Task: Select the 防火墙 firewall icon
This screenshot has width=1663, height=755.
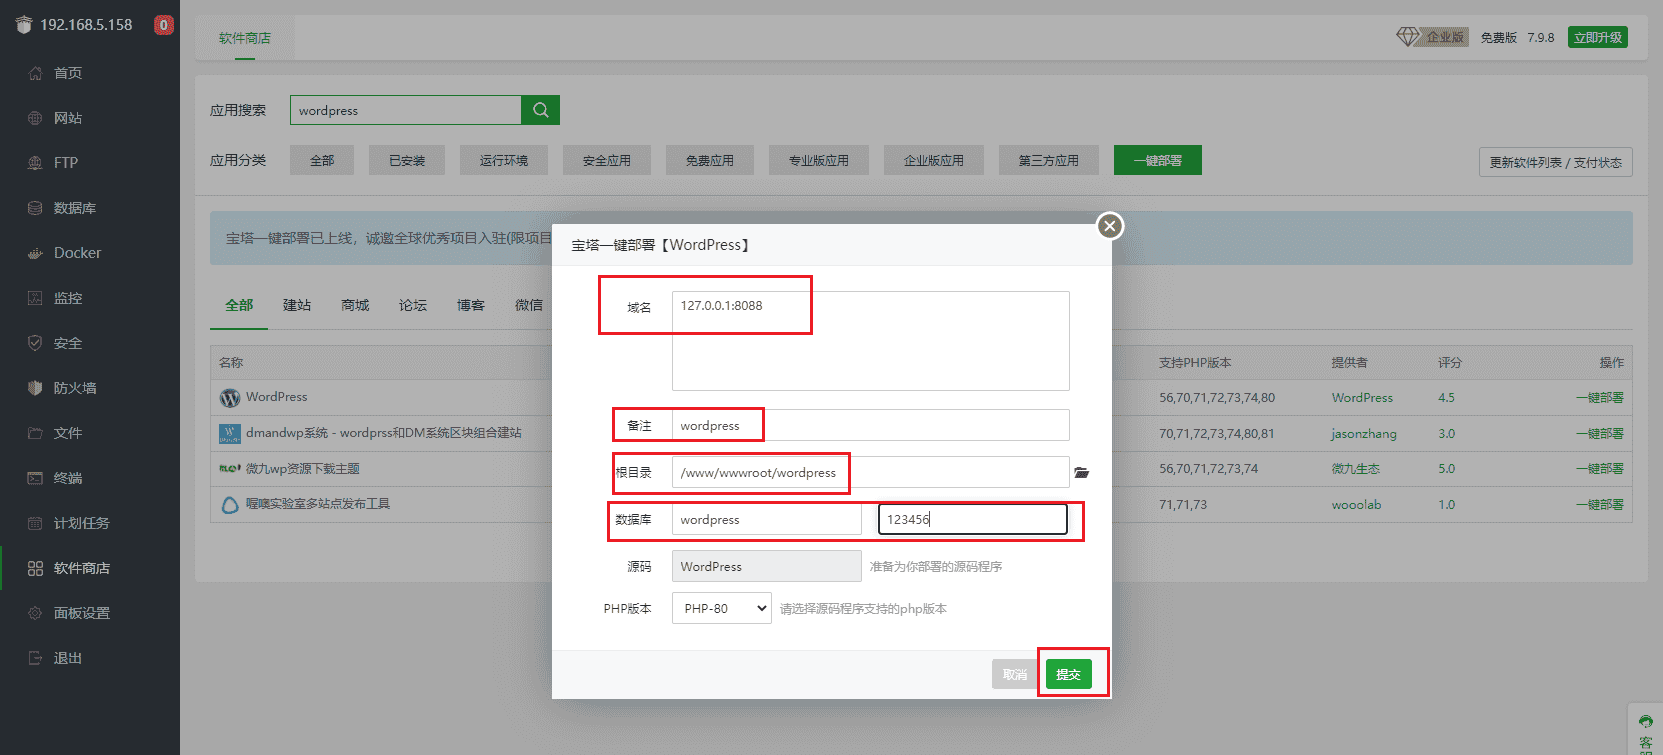Action: pos(35,388)
